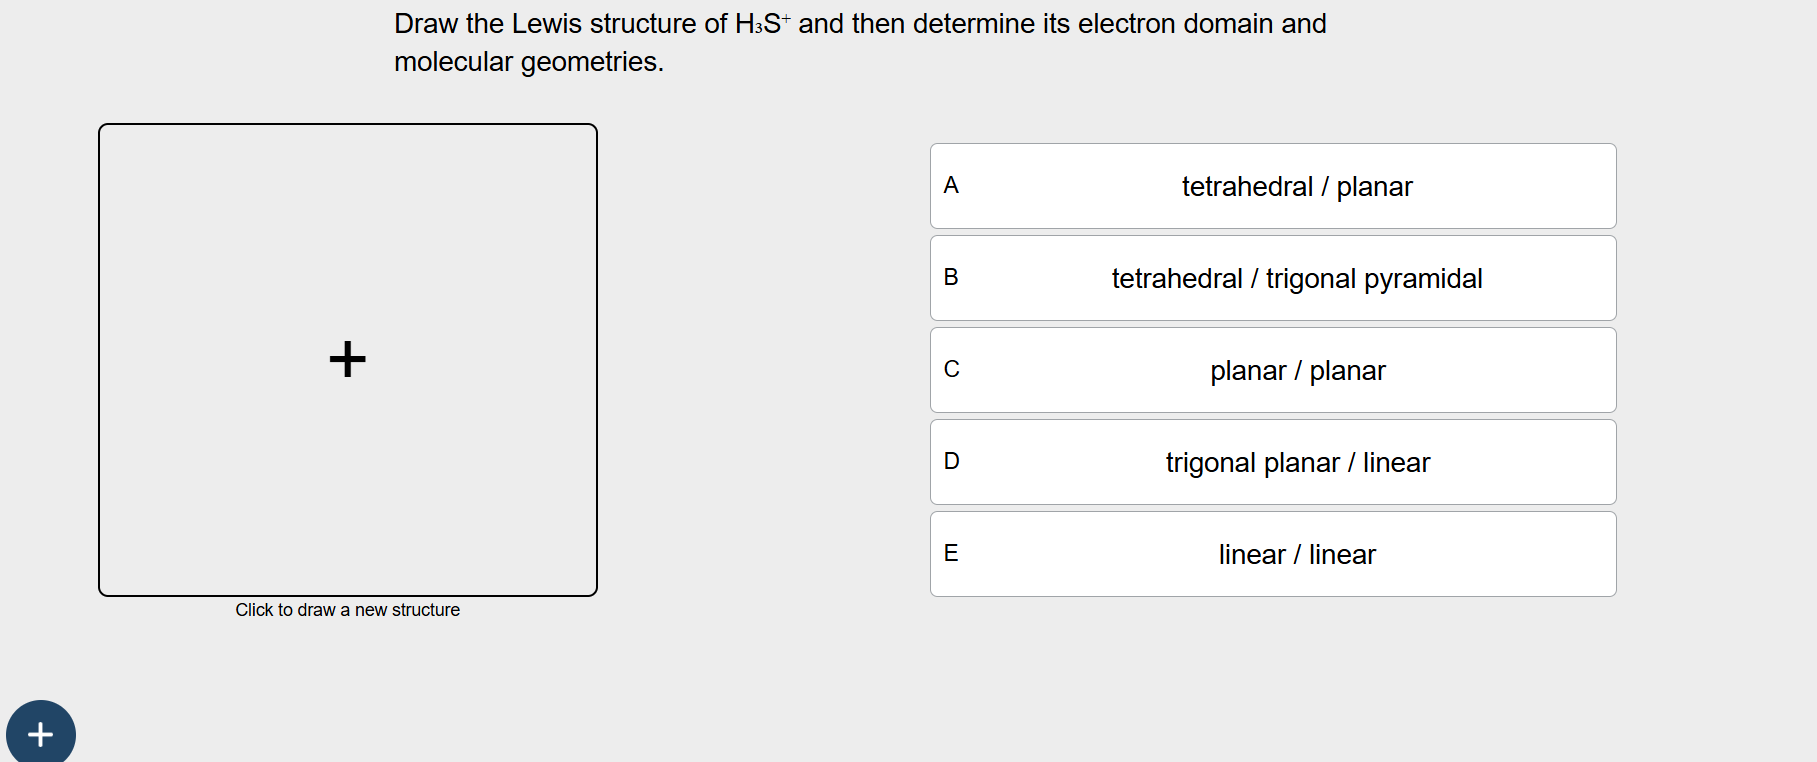Select the letter B on the second answer card
Screen dimensions: 1817x762
click(951, 277)
